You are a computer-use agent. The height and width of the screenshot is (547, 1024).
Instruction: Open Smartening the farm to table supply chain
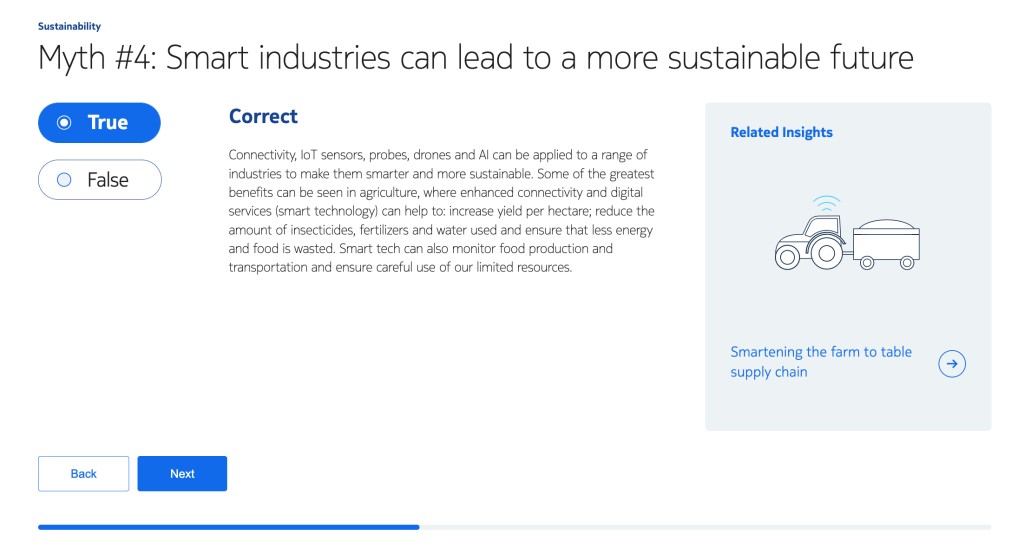pos(821,362)
